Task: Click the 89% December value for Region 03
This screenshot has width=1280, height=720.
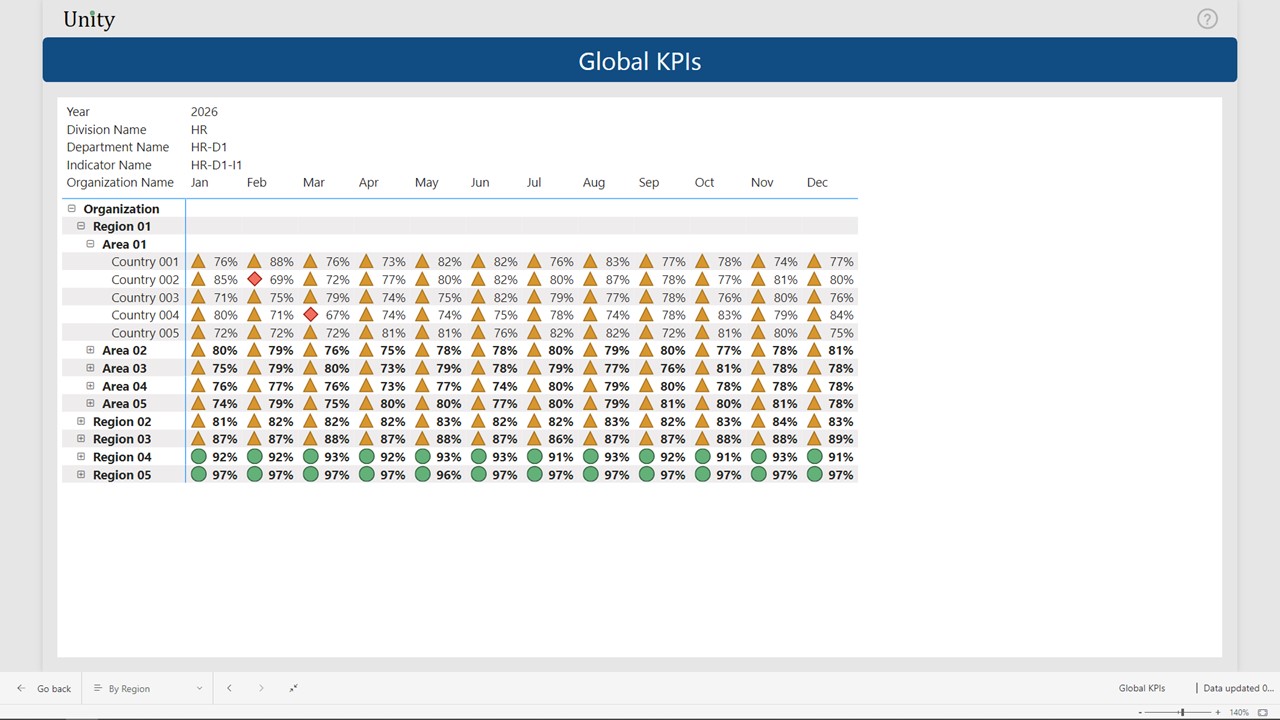Action: (x=841, y=439)
